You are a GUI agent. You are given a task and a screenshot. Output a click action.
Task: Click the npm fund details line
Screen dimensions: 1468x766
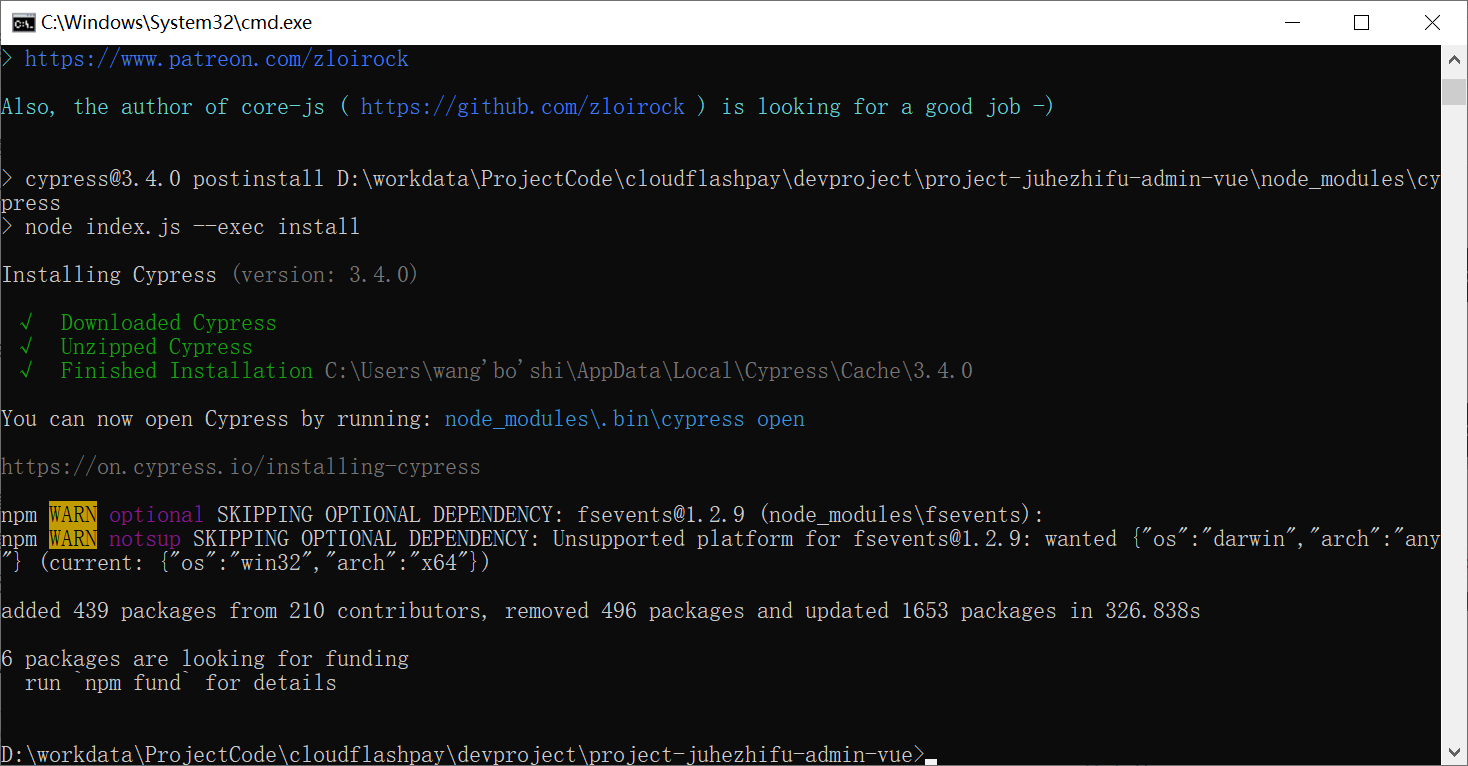tap(180, 682)
